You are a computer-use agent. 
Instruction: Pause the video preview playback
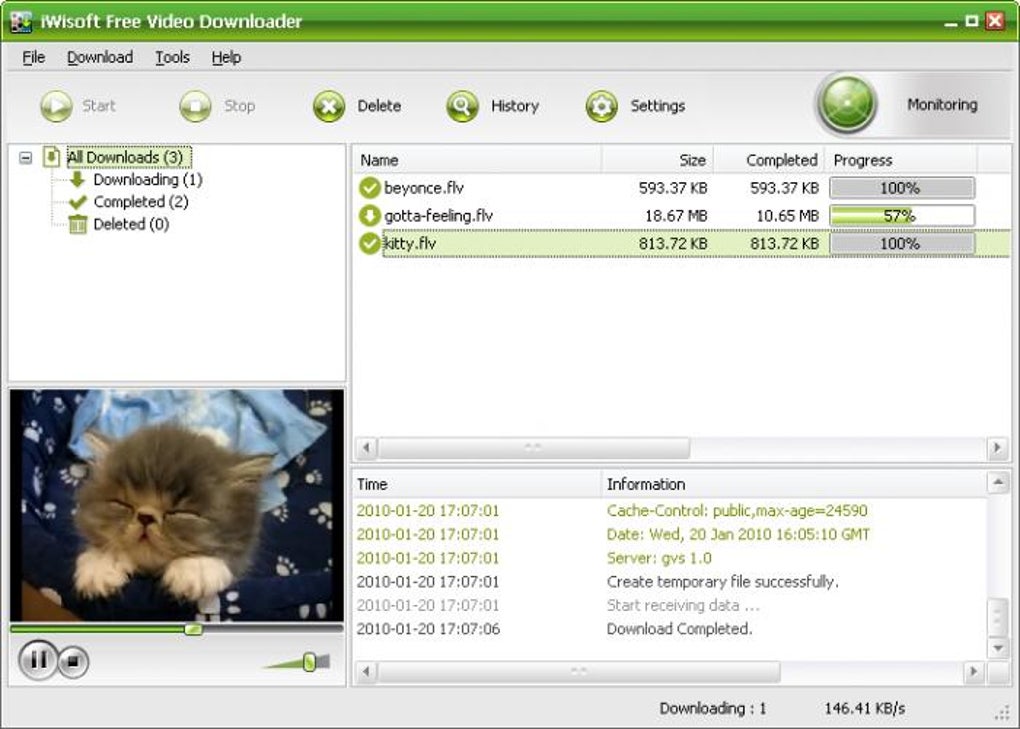pyautogui.click(x=38, y=660)
